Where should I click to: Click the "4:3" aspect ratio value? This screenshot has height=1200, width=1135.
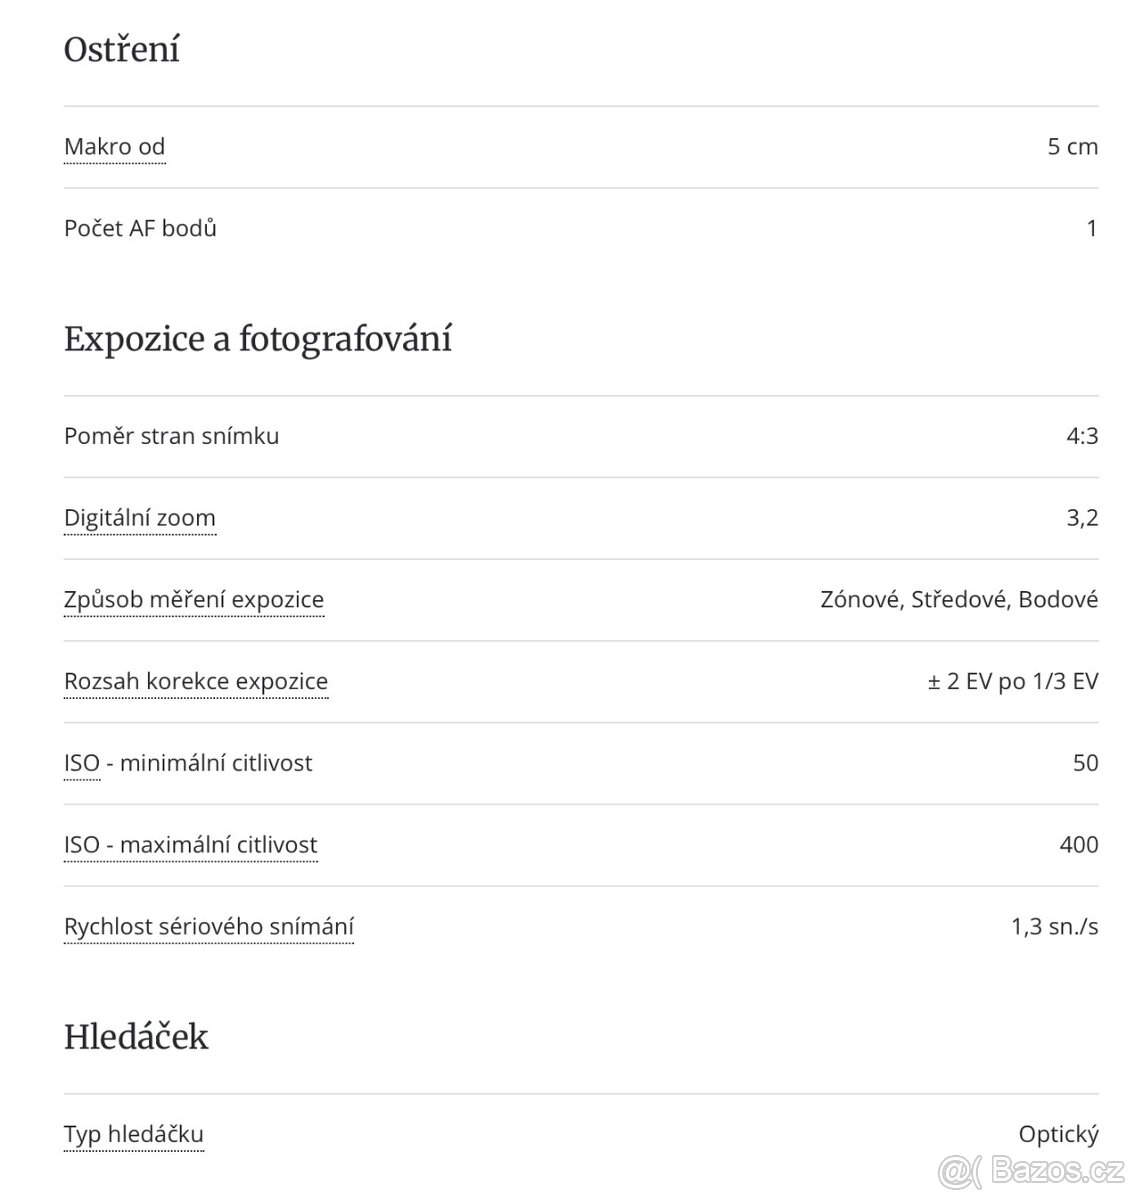(x=1081, y=436)
